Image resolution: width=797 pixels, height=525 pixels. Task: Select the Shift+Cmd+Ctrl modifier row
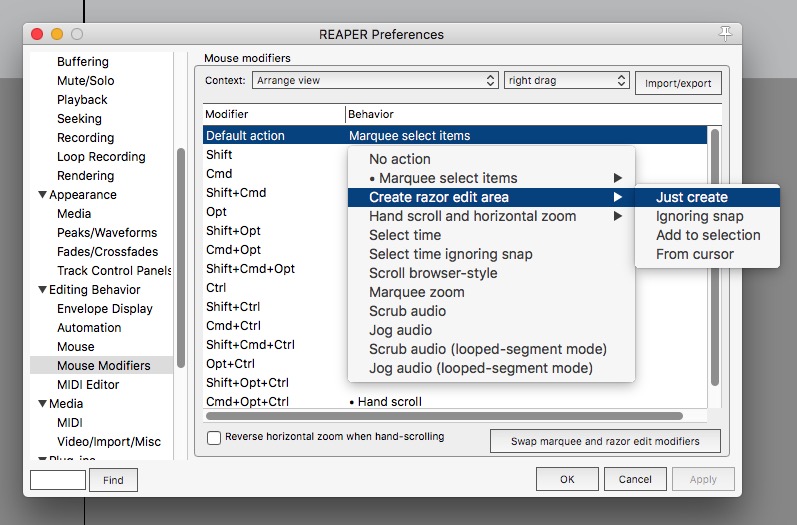pos(274,345)
